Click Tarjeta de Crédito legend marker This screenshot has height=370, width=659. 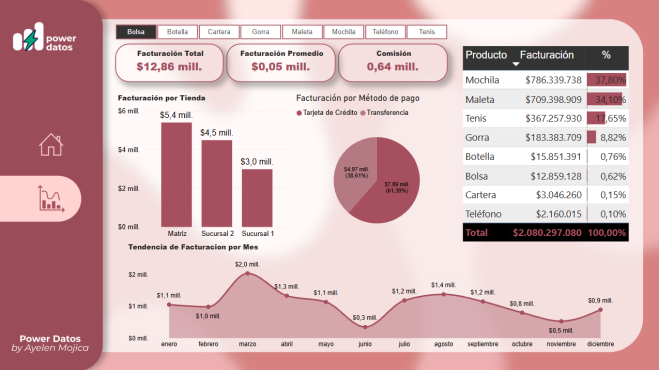(299, 113)
